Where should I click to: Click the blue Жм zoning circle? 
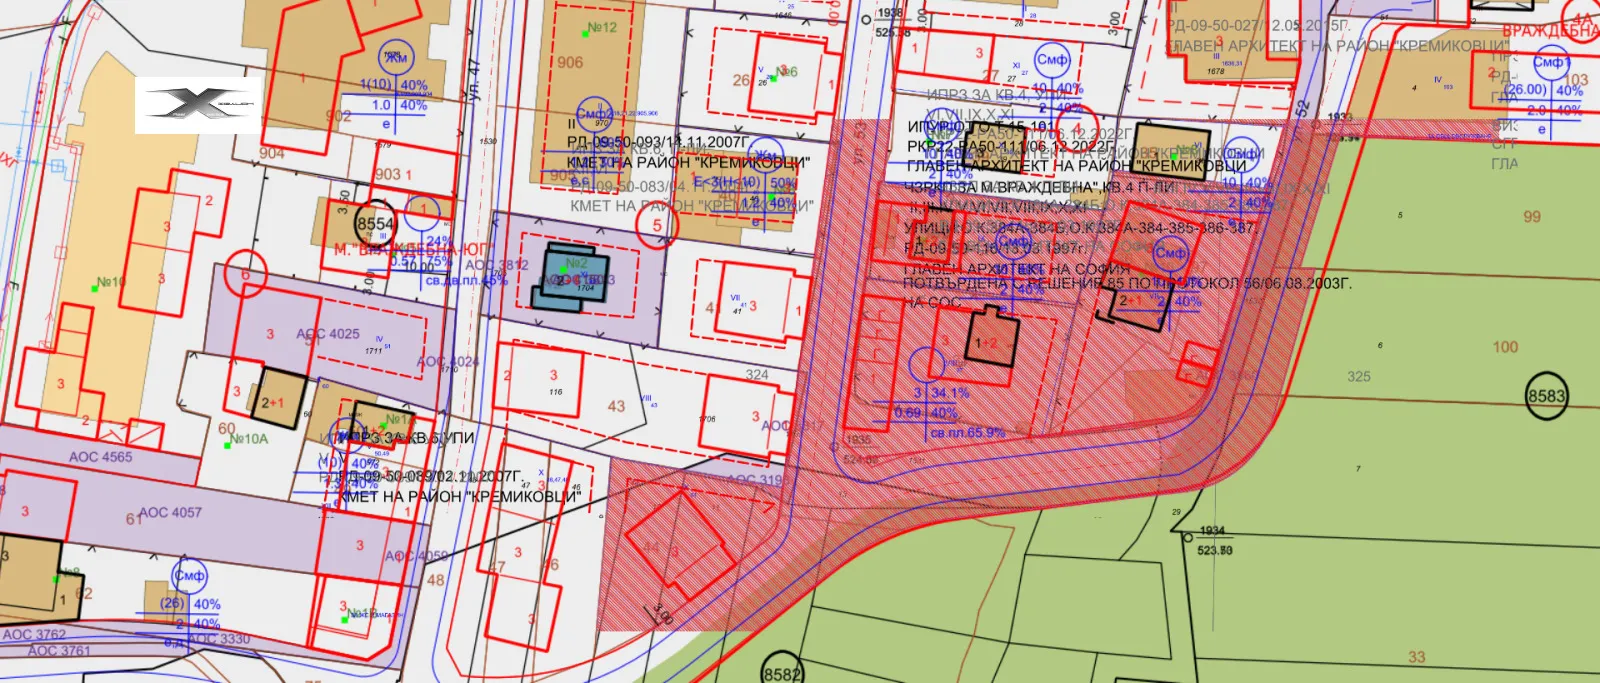[x=396, y=58]
